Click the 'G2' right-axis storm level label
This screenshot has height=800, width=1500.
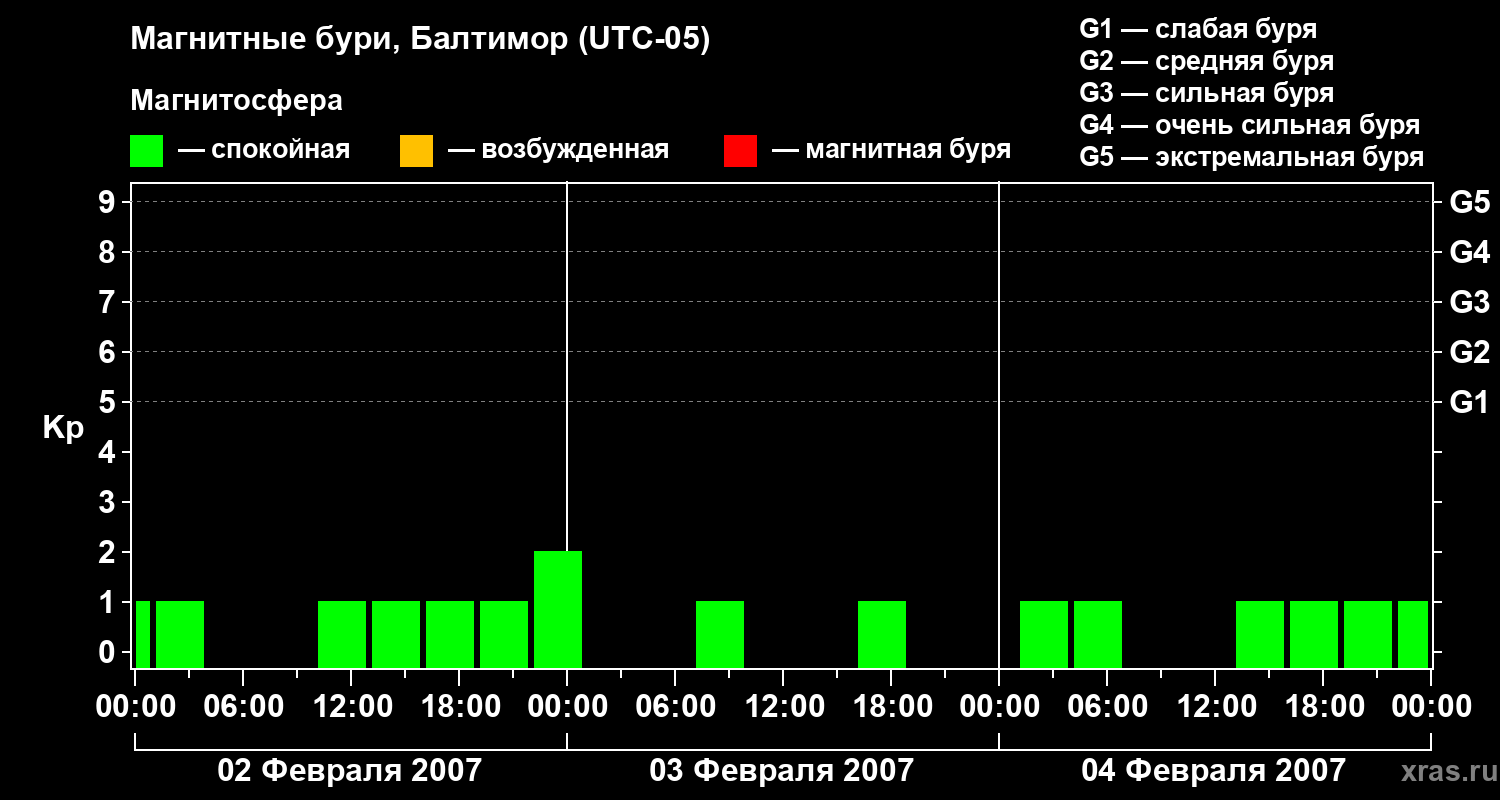coord(1470,352)
